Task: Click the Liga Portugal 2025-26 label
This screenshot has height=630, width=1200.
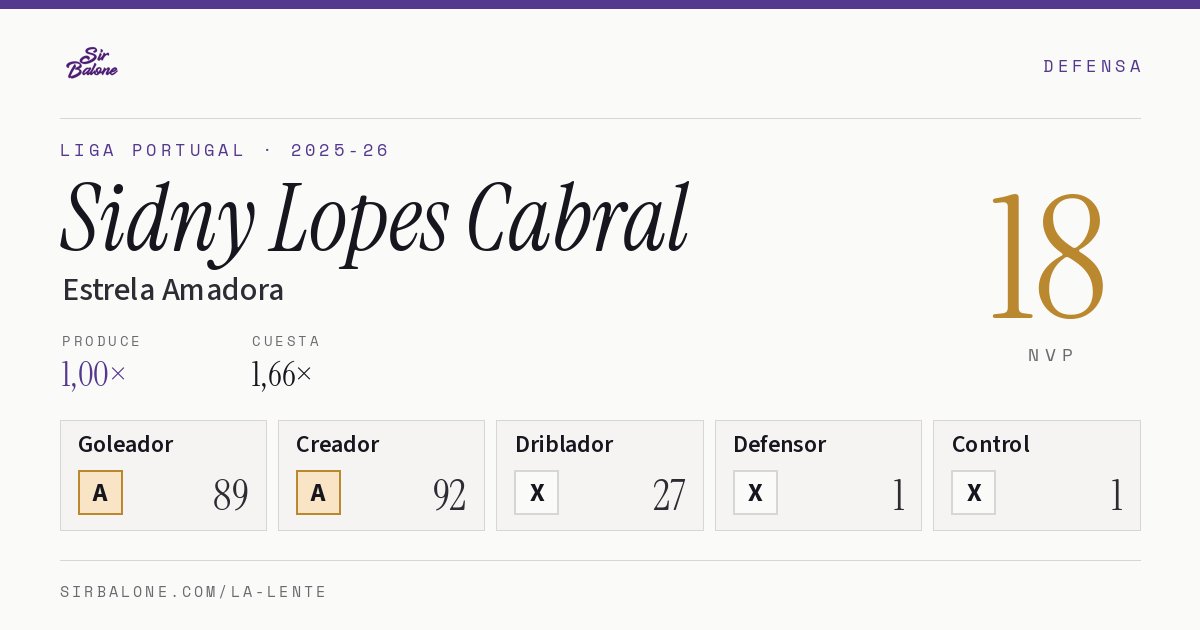Action: (225, 150)
